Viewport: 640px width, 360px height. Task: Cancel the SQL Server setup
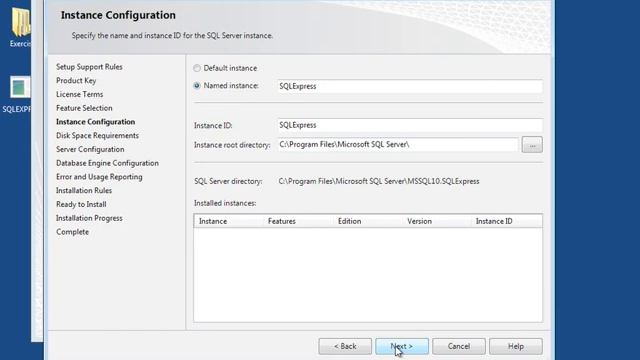459,346
